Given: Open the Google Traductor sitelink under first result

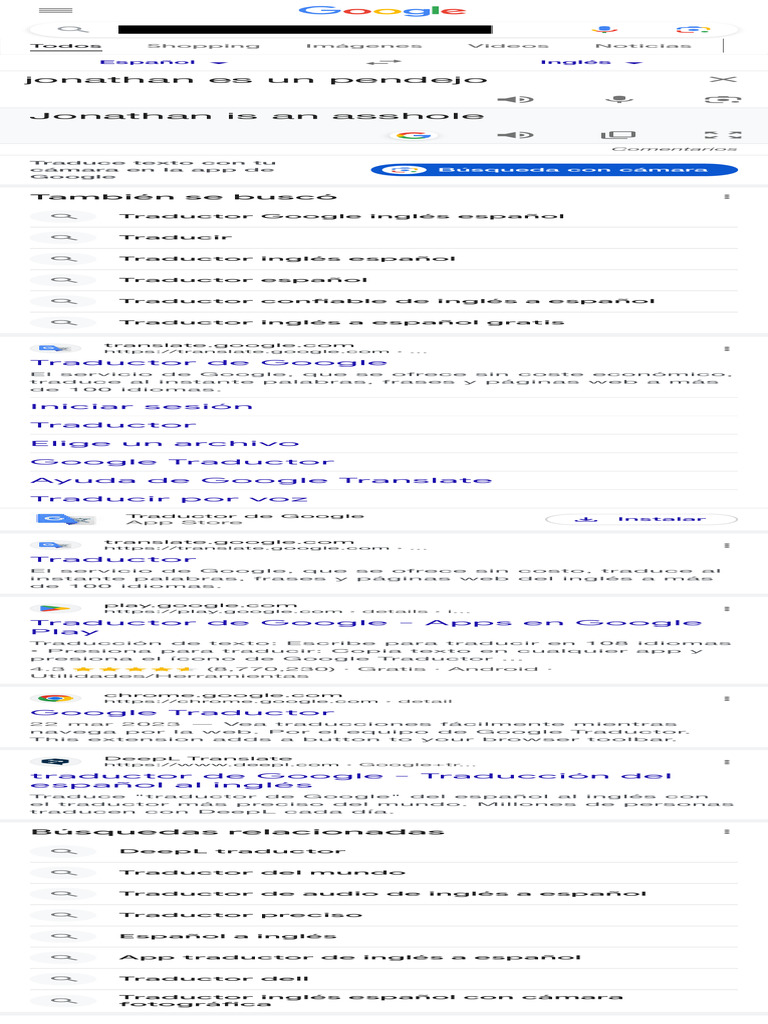Looking at the screenshot, I should 182,462.
